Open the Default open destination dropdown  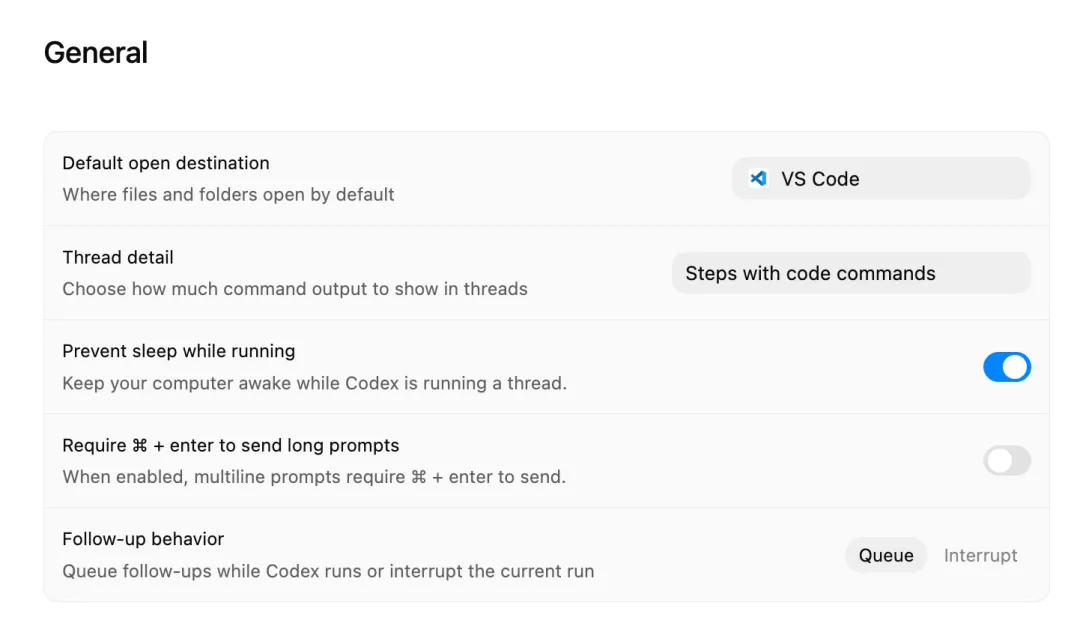[x=880, y=179]
